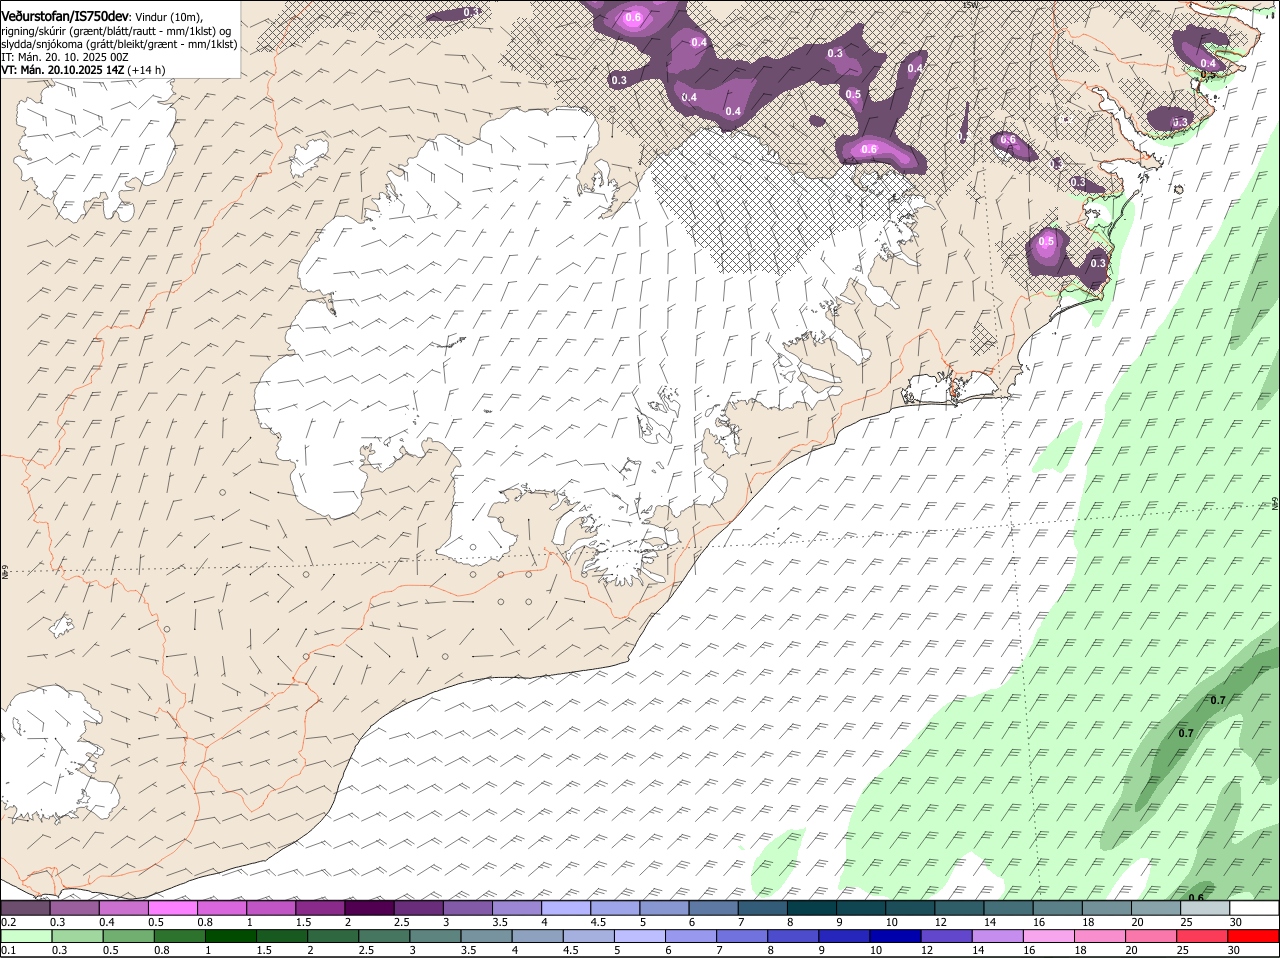Pick lower legend red swatch labeled 30
The height and width of the screenshot is (958, 1280).
pyautogui.click(x=1254, y=936)
